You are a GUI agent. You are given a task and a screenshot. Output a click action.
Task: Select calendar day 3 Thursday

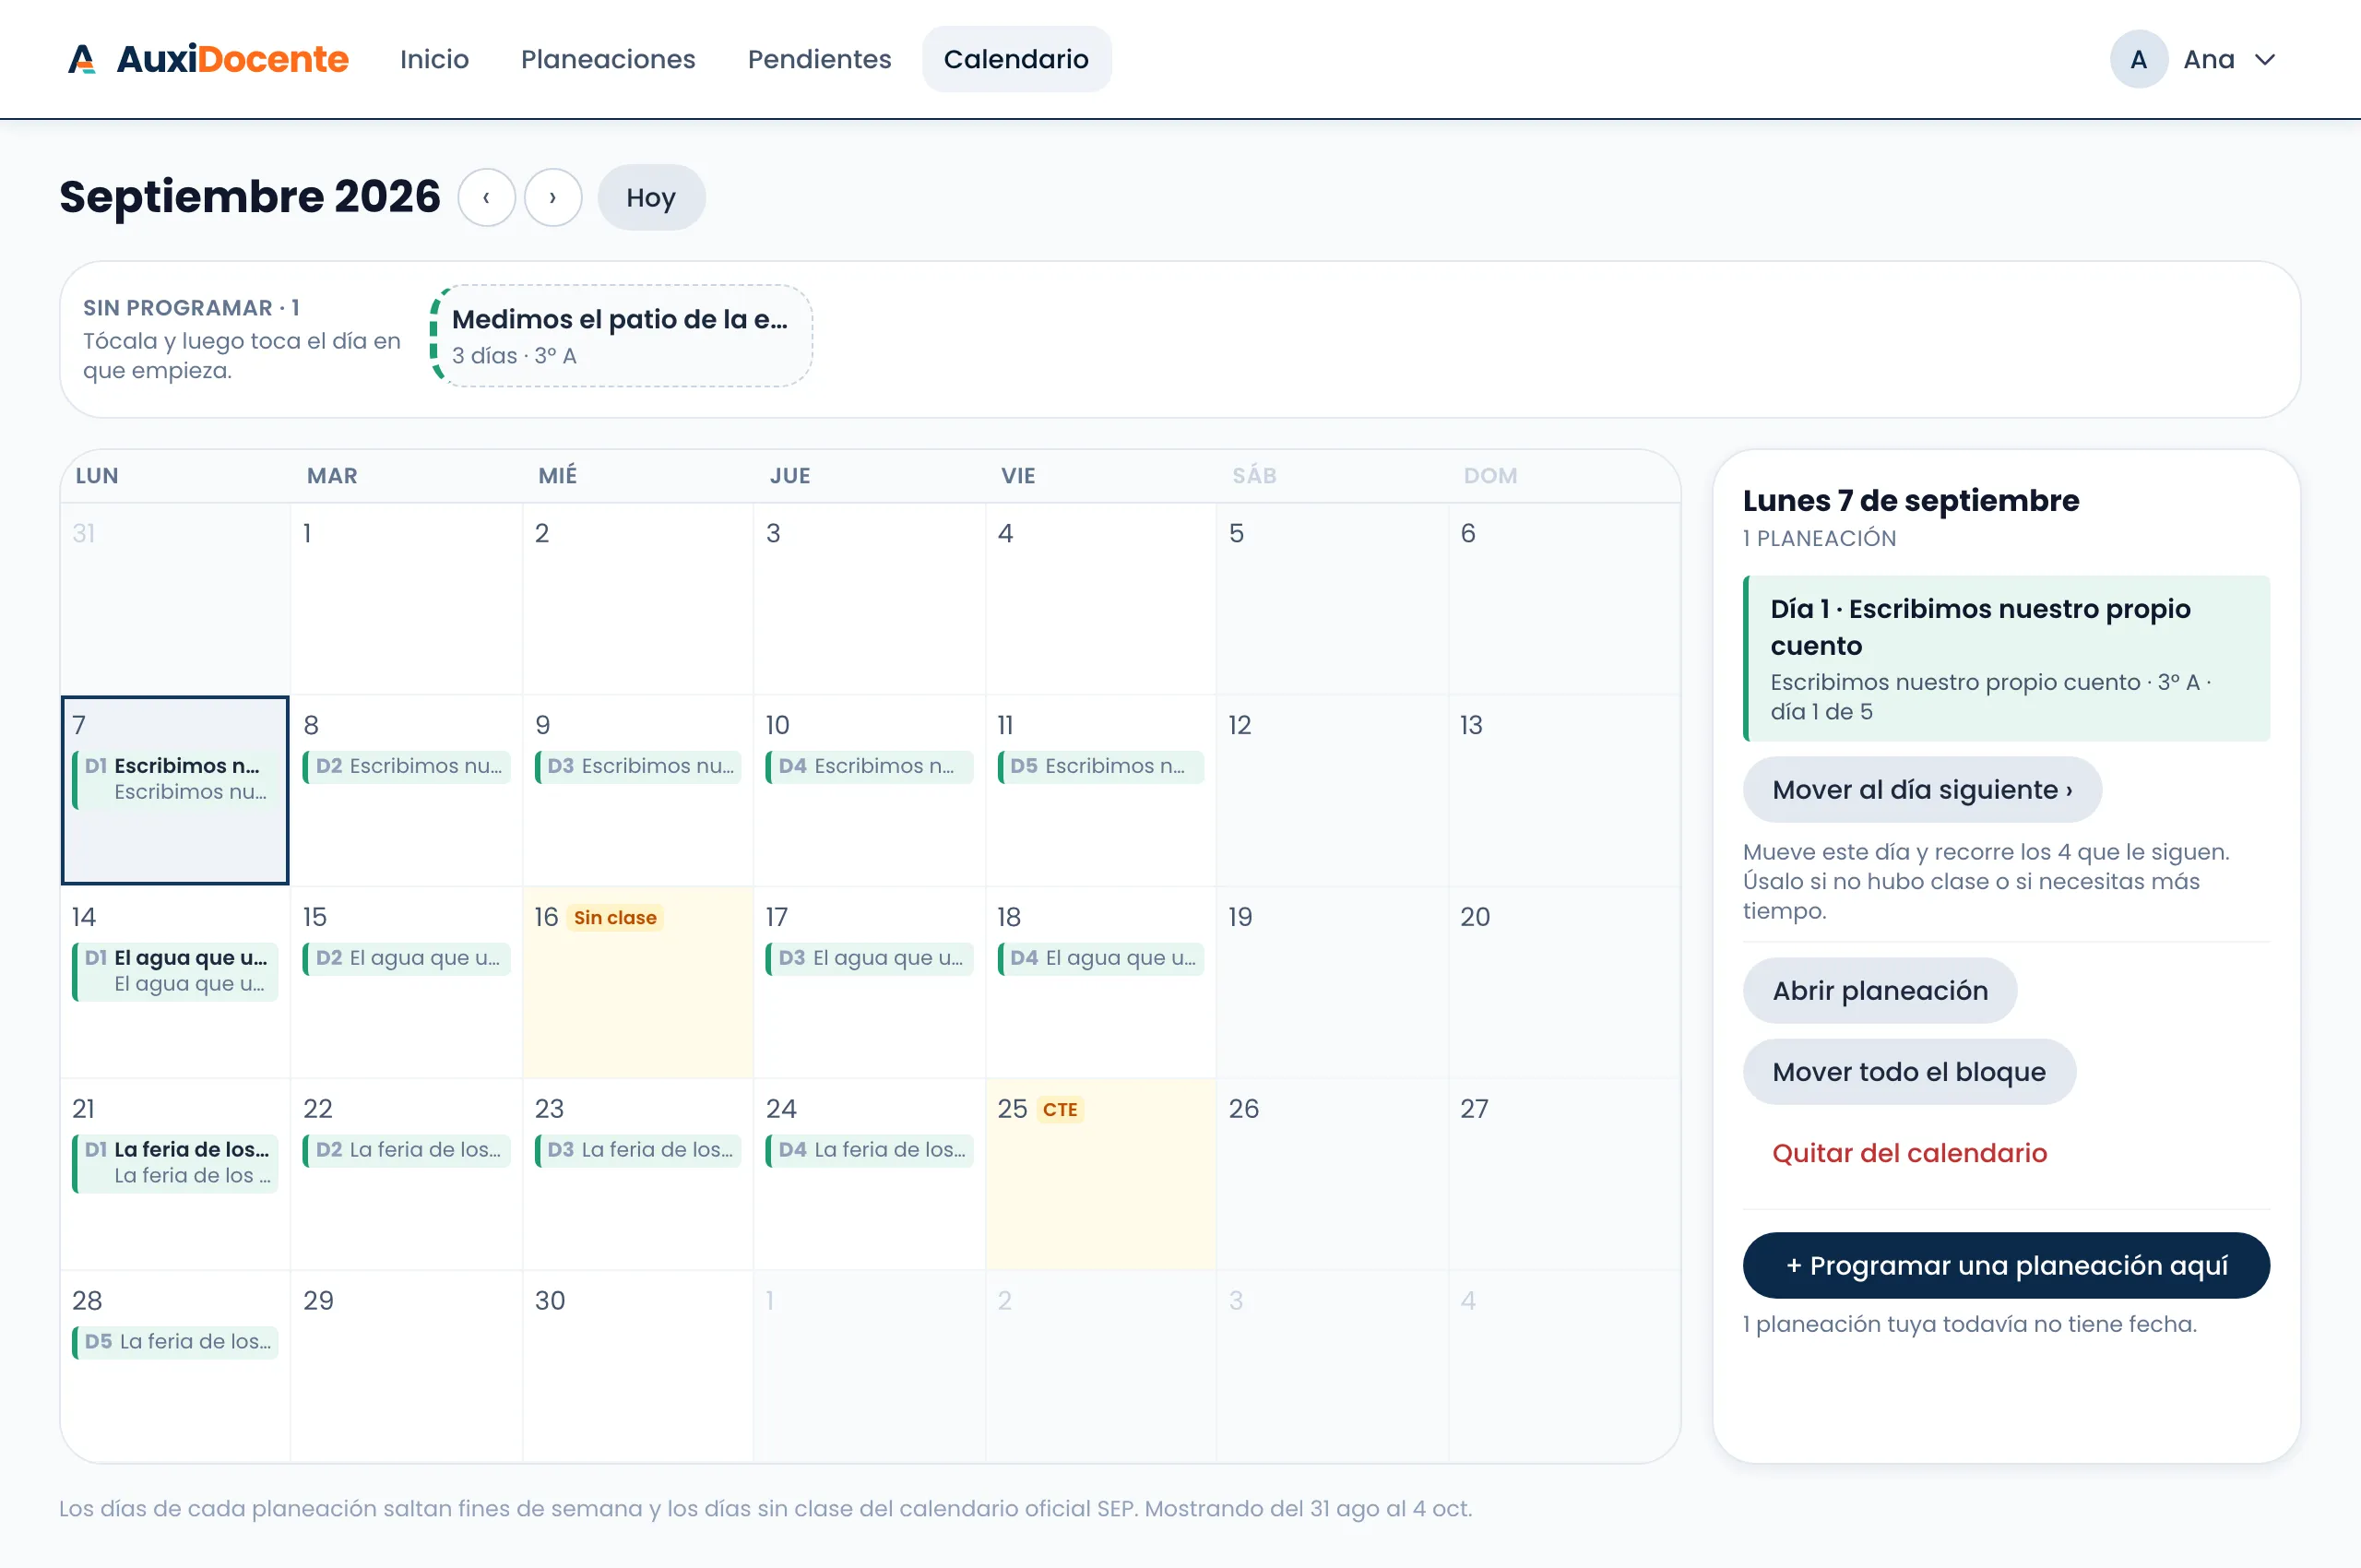coord(869,599)
